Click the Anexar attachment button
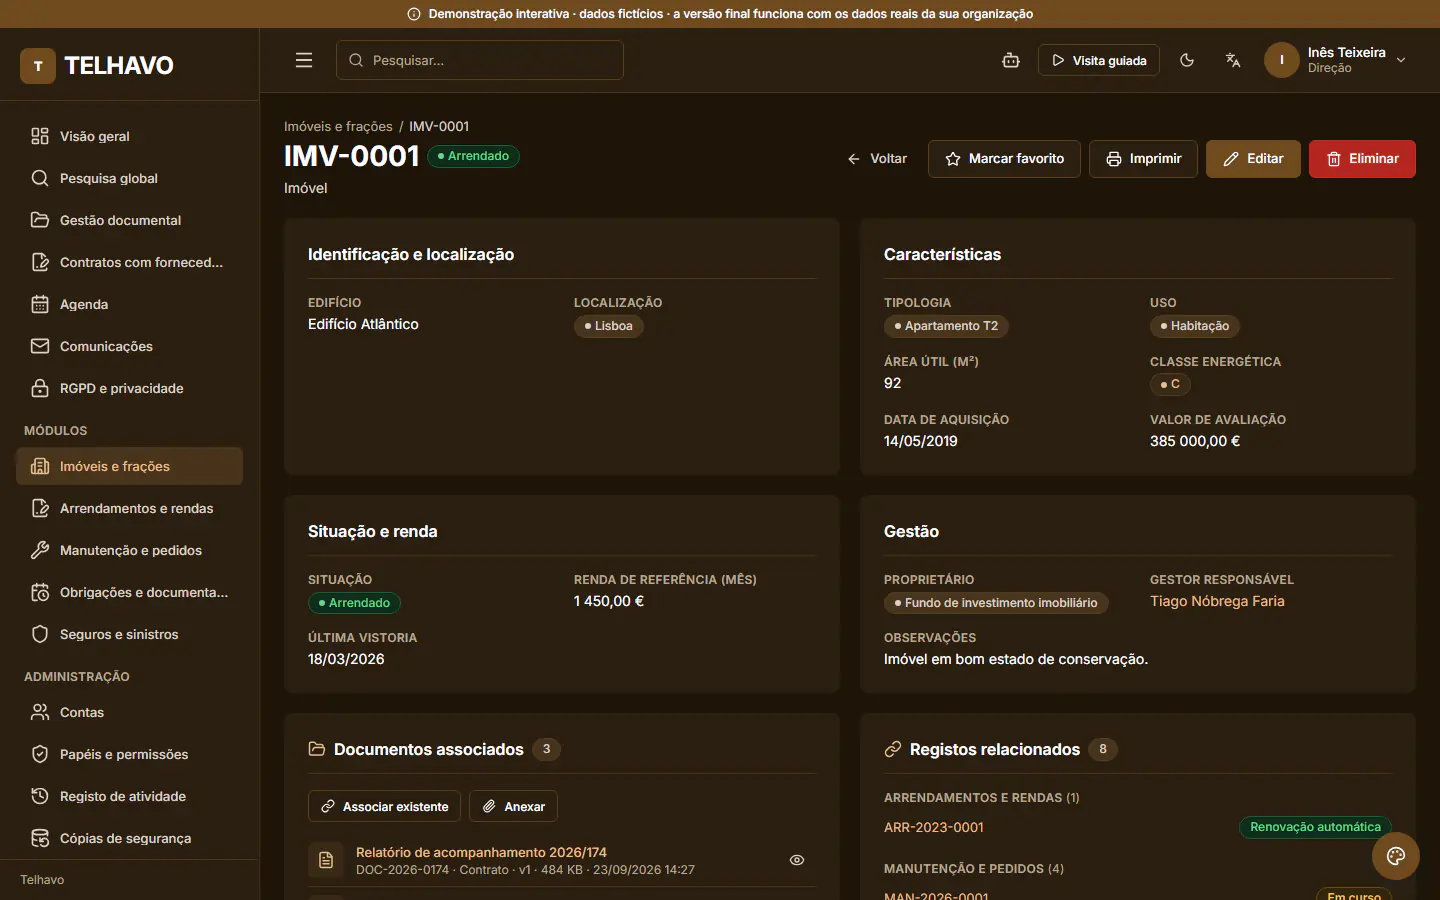Screen dimensions: 1440x900 (514, 806)
